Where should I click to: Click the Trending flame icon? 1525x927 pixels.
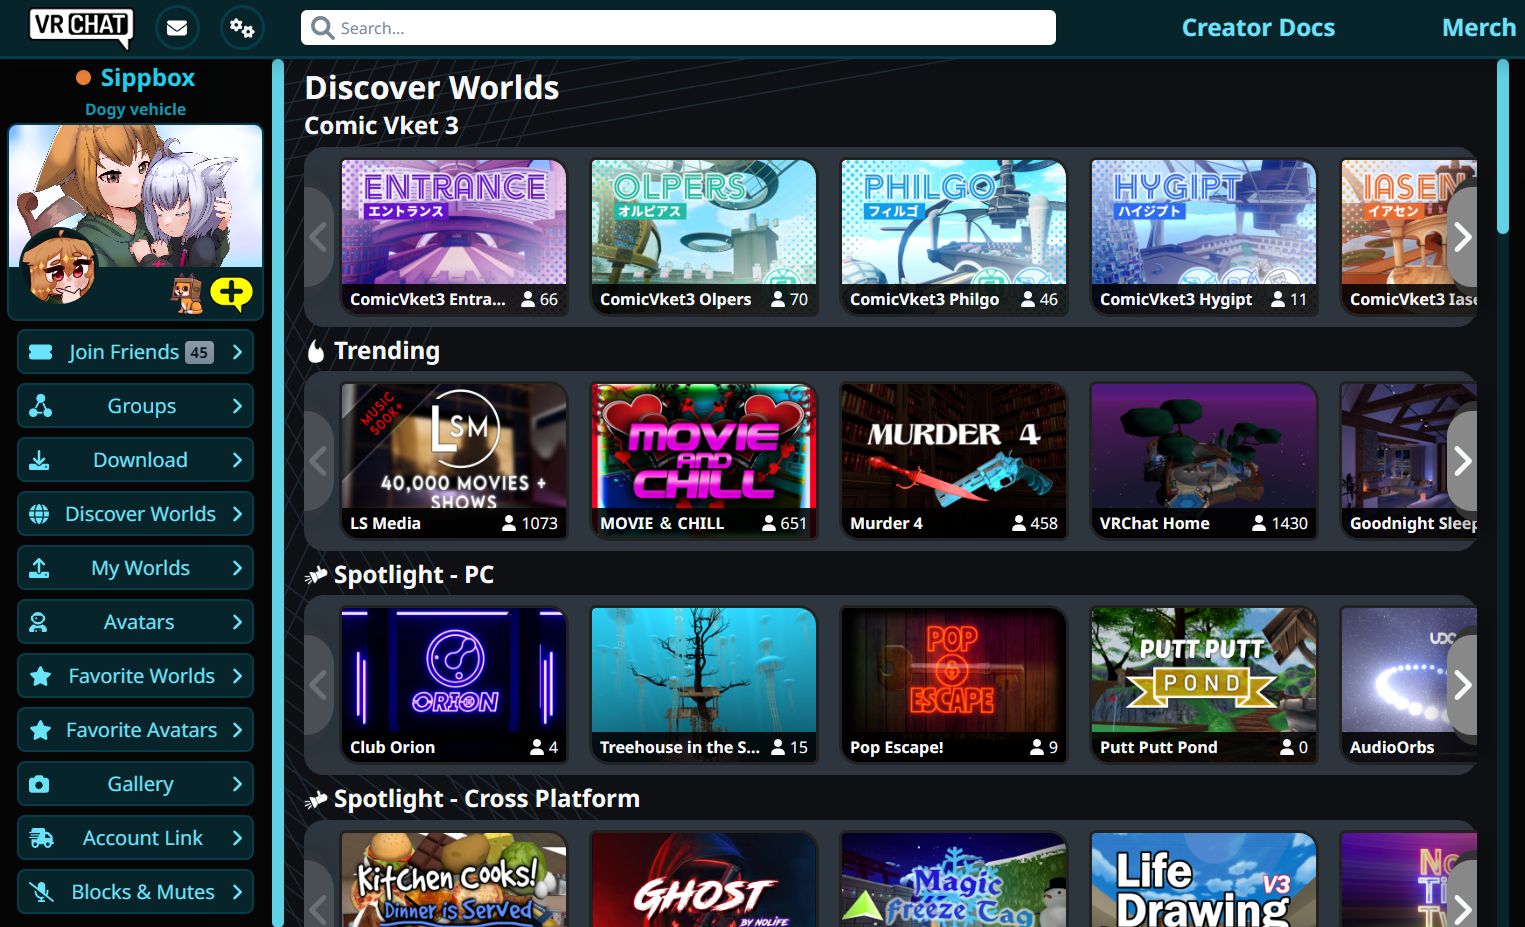tap(316, 351)
